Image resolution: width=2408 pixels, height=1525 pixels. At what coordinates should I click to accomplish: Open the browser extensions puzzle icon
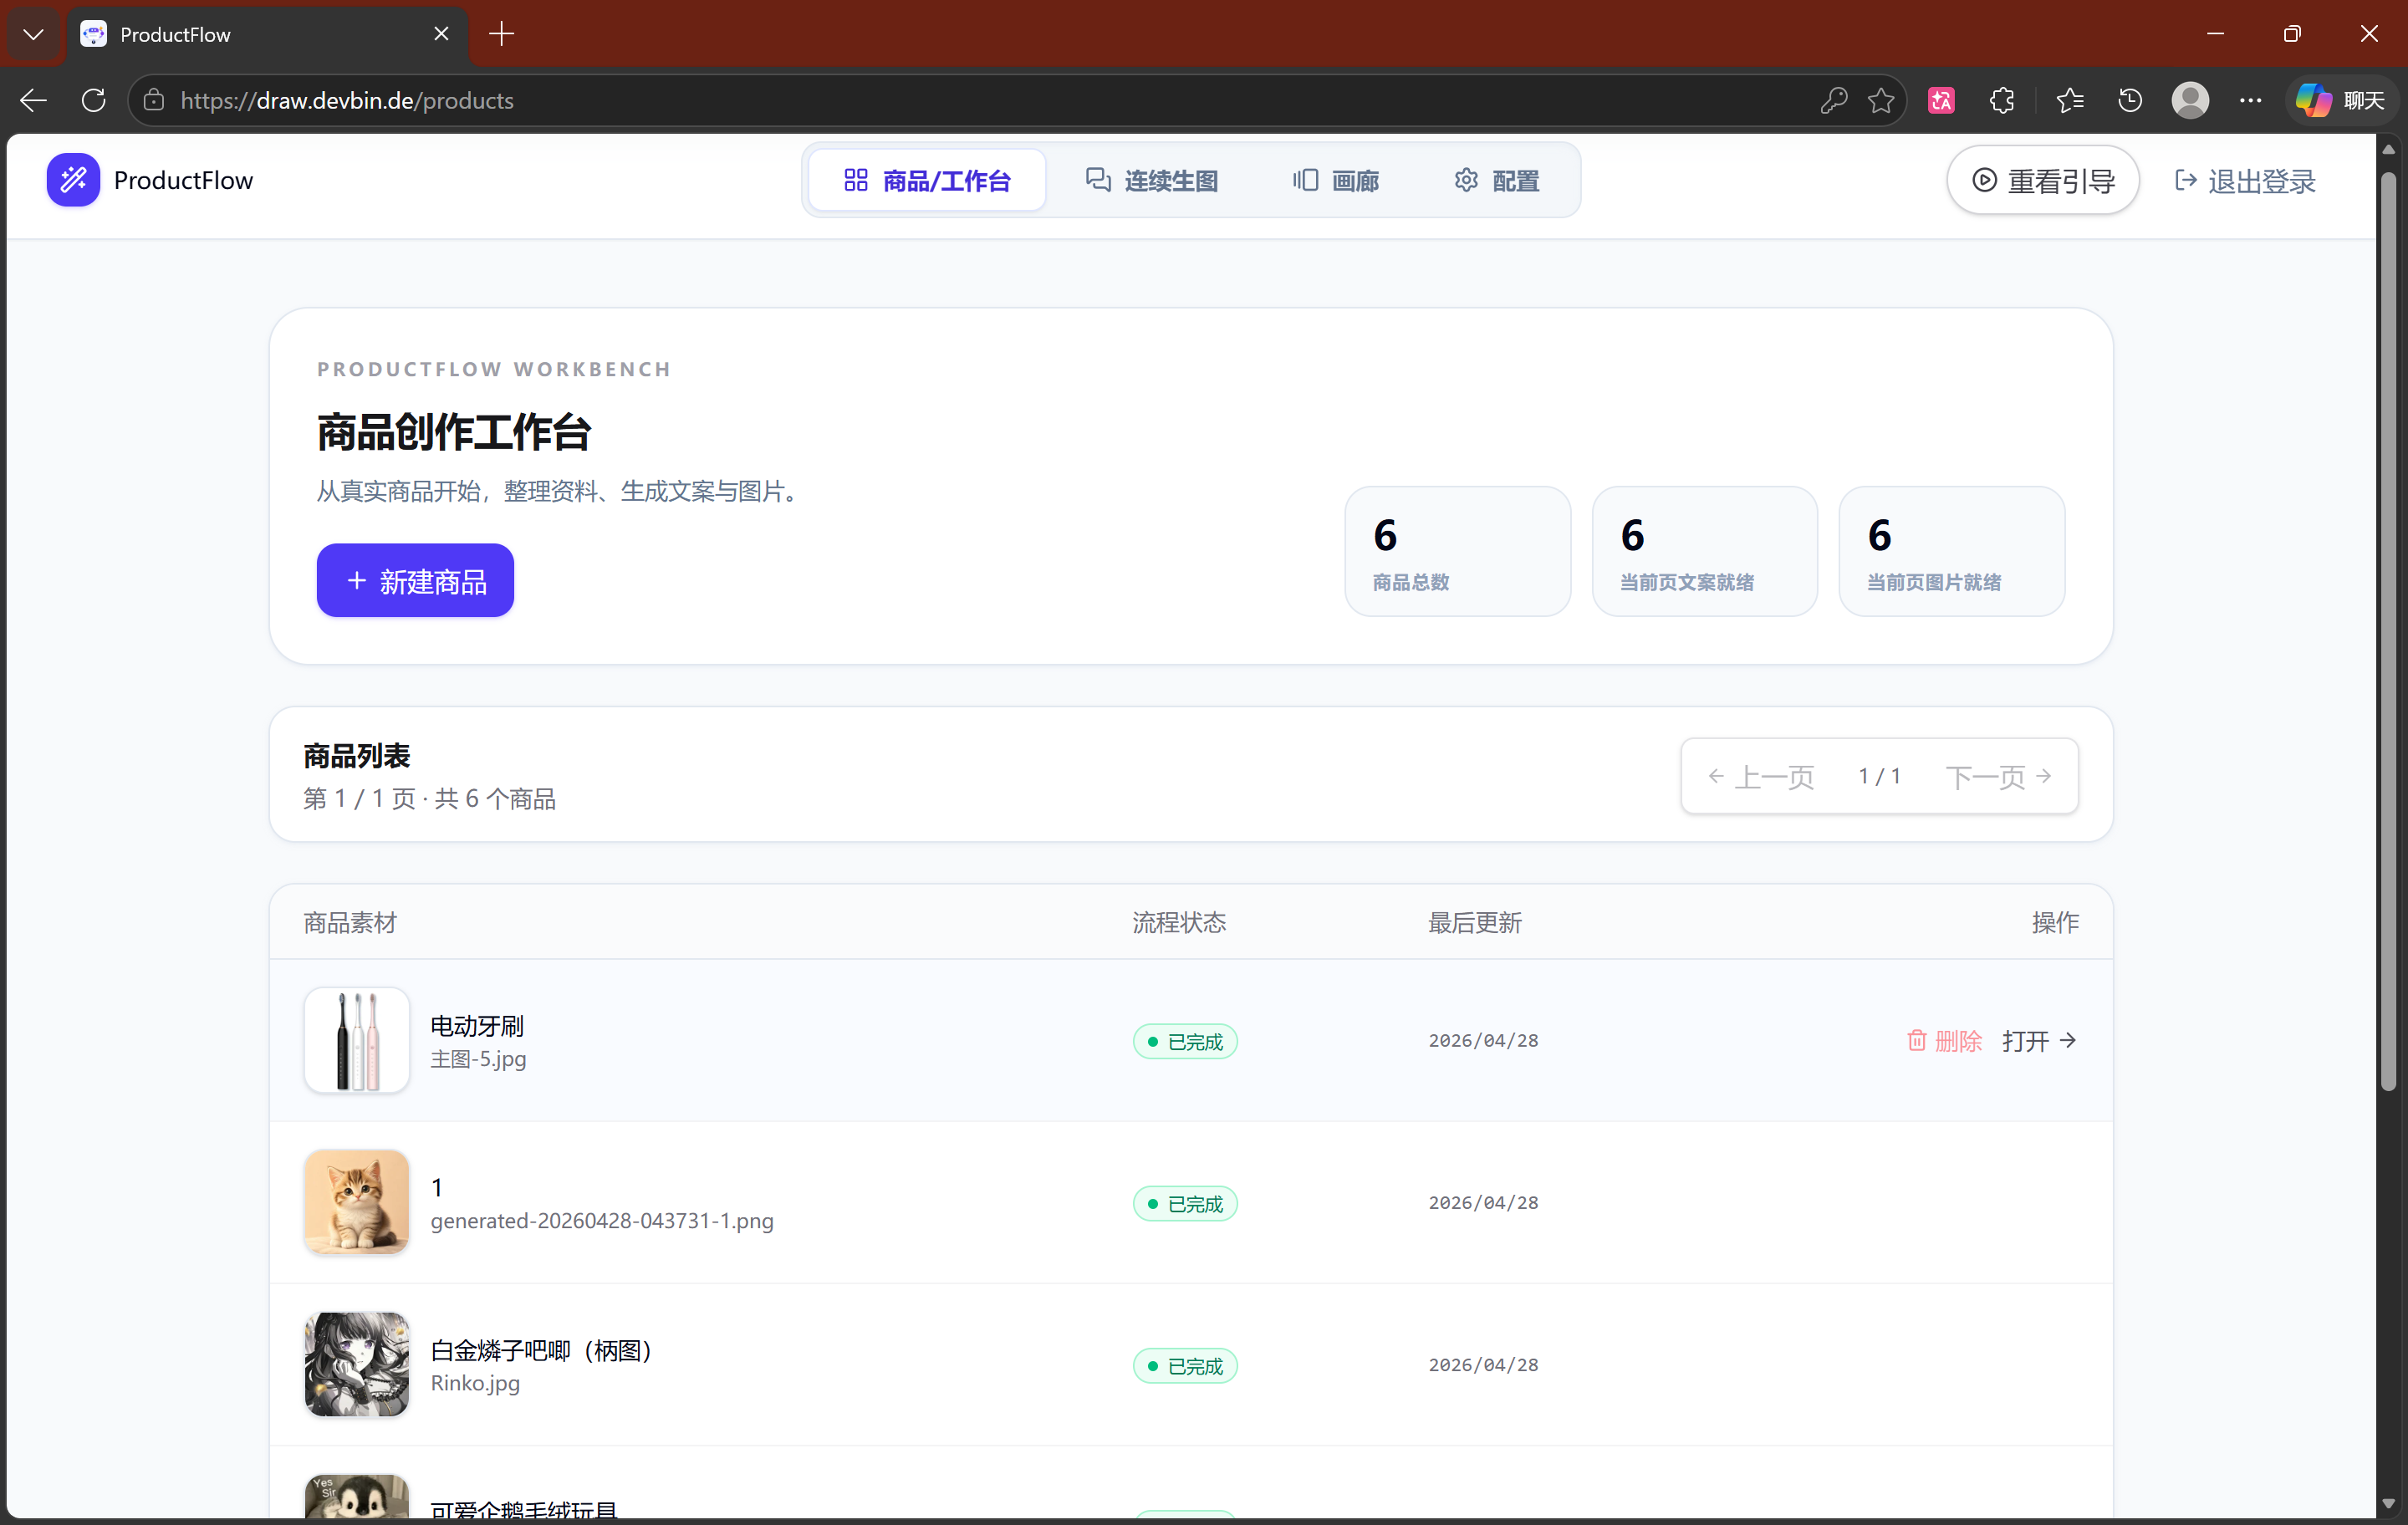2002,100
